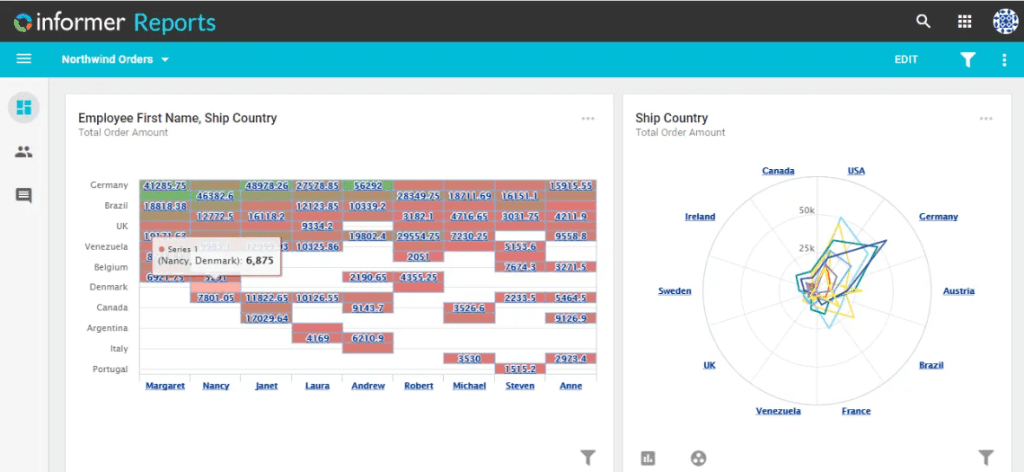Click the Andrew Germany 56292 heatmap cell
Viewport: 1024px width, 472px height.
pyautogui.click(x=367, y=185)
